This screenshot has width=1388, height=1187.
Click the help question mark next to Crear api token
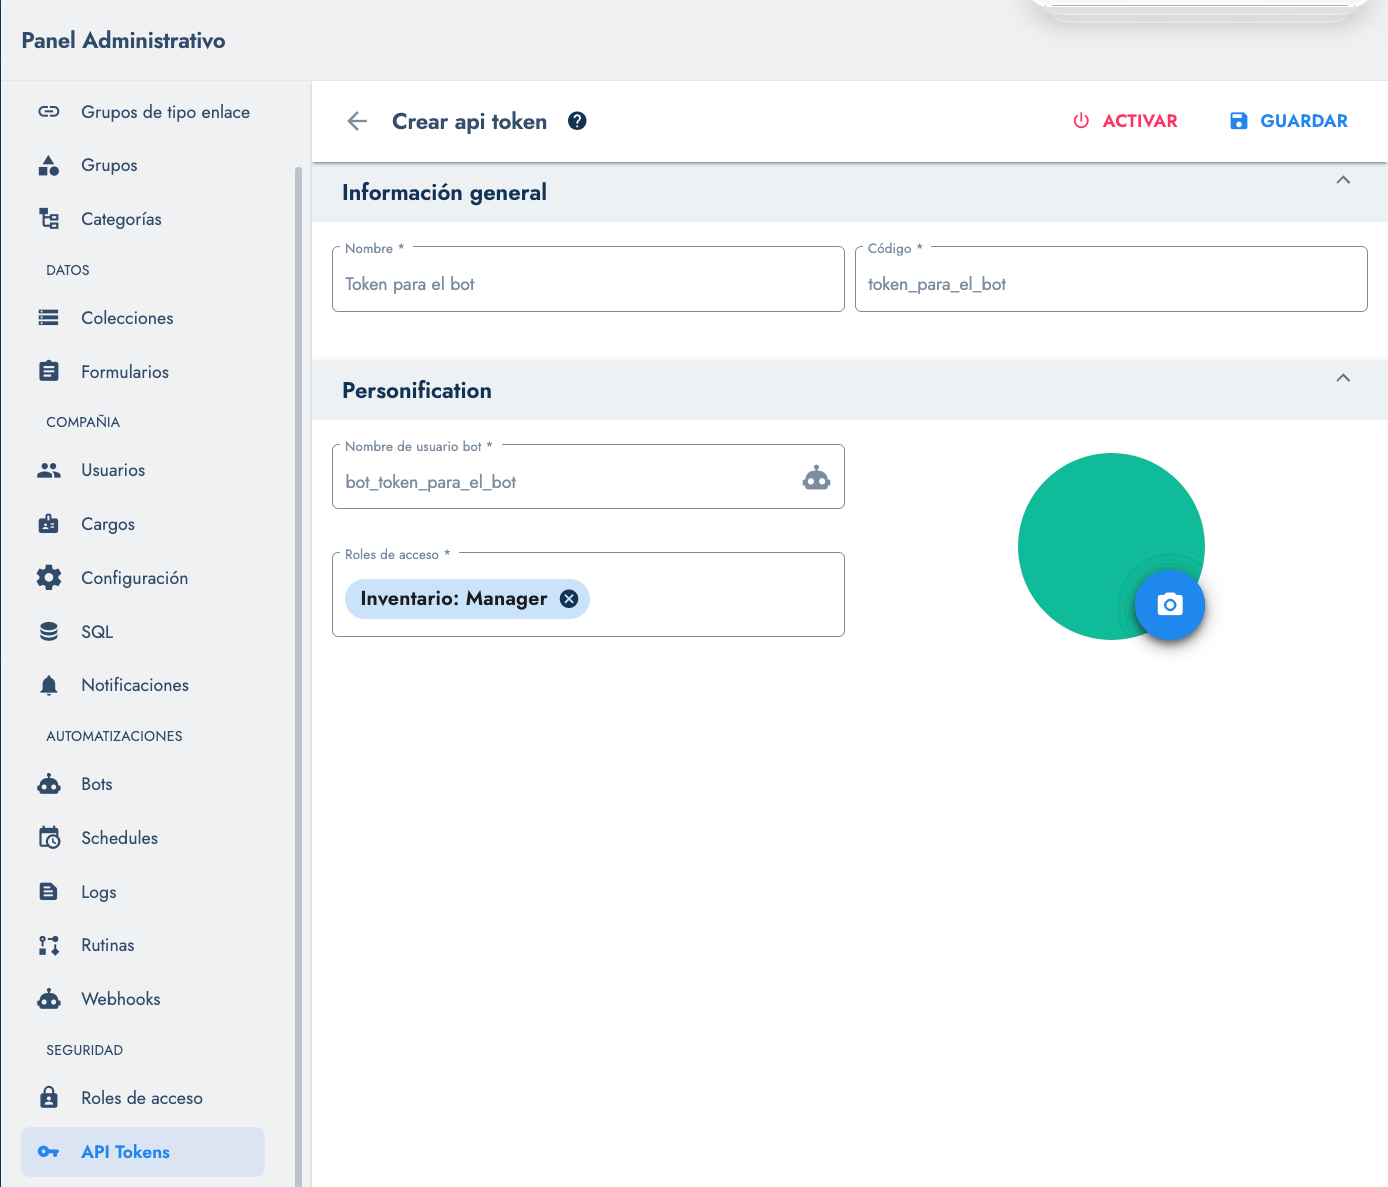(577, 121)
